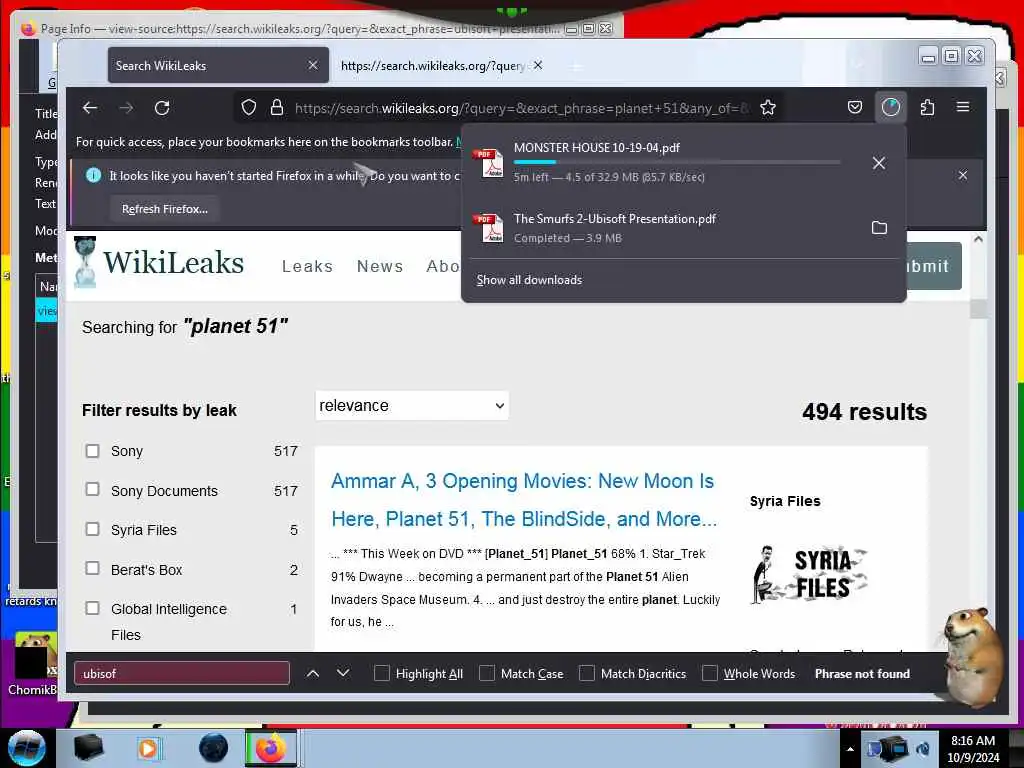The height and width of the screenshot is (768, 1024).
Task: Open the relevance sort dropdown
Action: click(411, 406)
